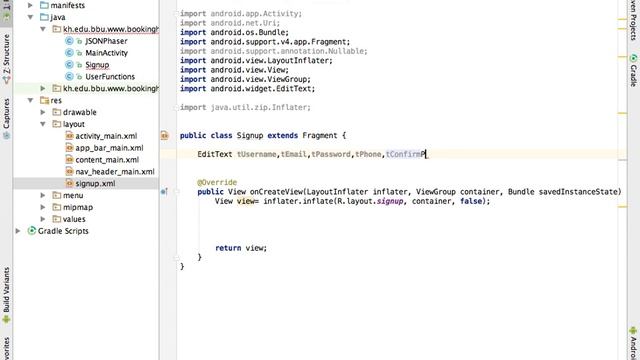Click the values folder icon
Viewport: 640px width, 360px height.
tap(57, 219)
